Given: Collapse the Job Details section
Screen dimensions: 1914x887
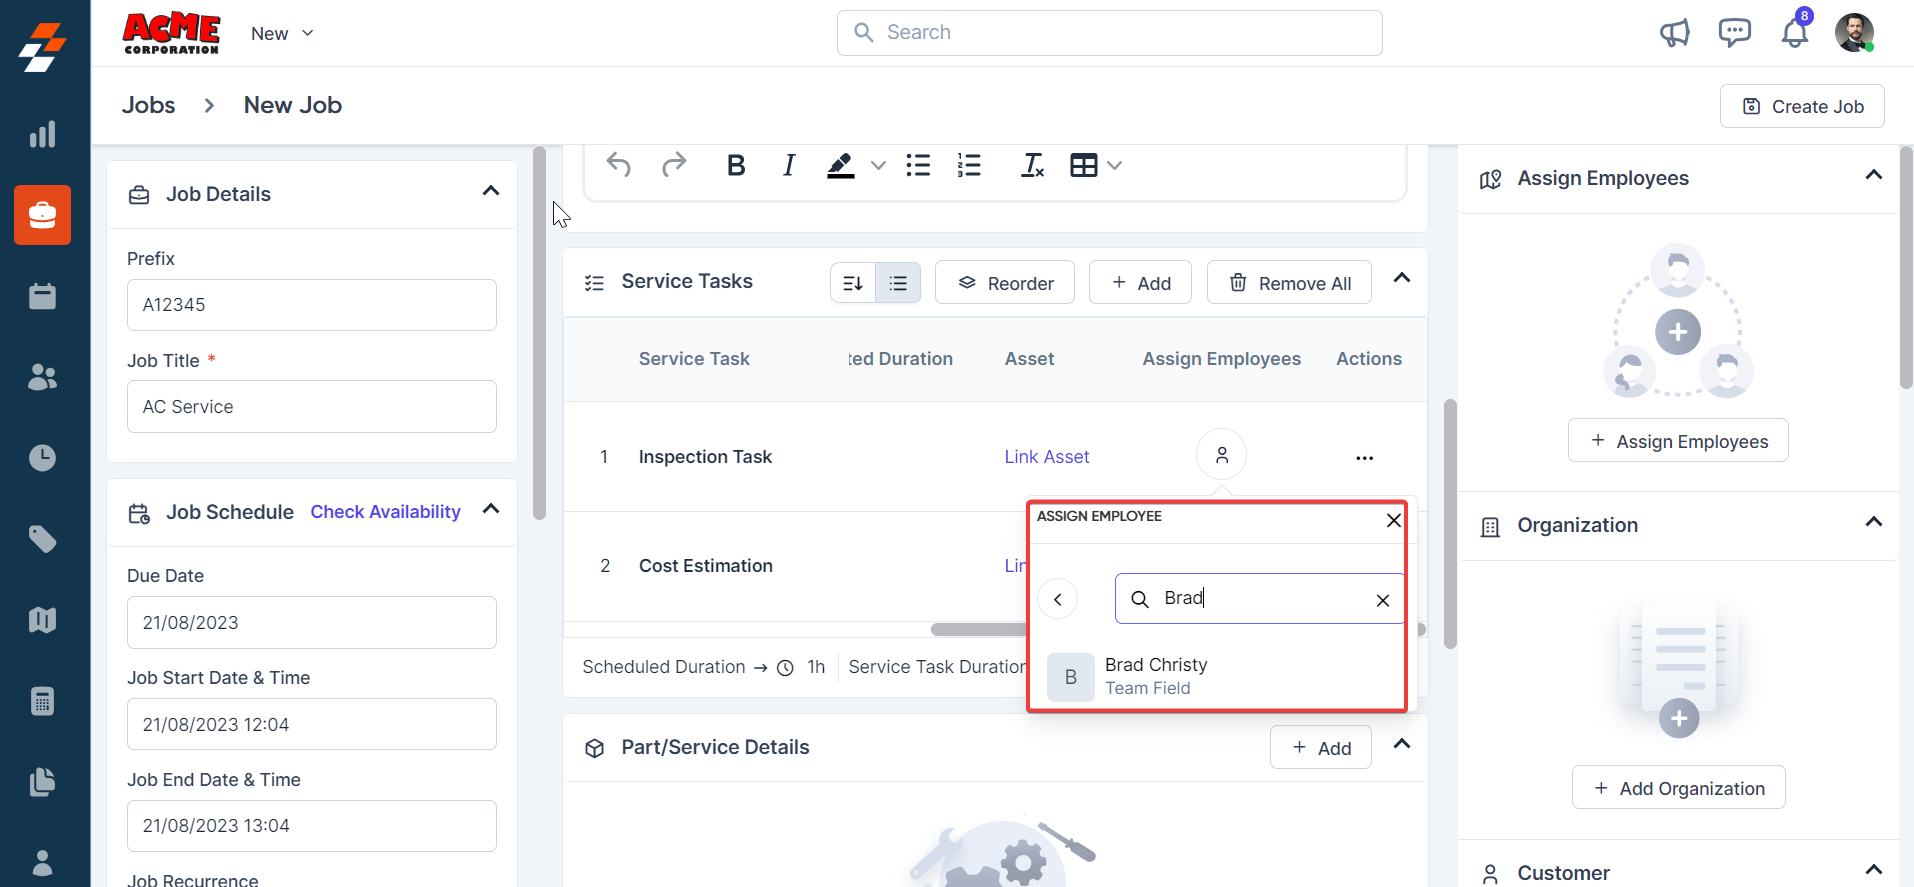Looking at the screenshot, I should 490,191.
